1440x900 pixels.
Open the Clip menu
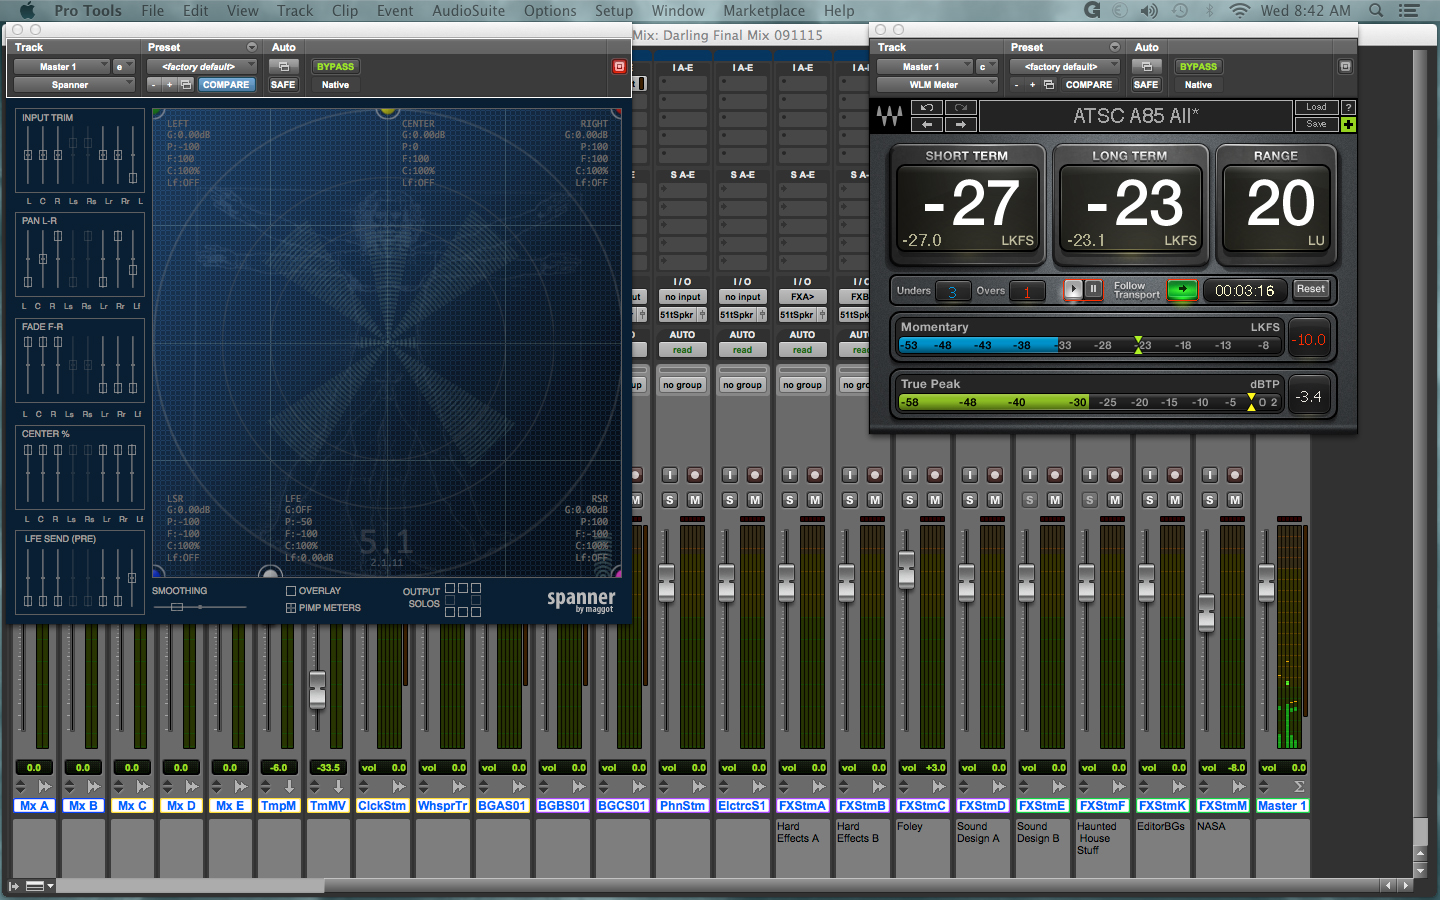tap(345, 11)
